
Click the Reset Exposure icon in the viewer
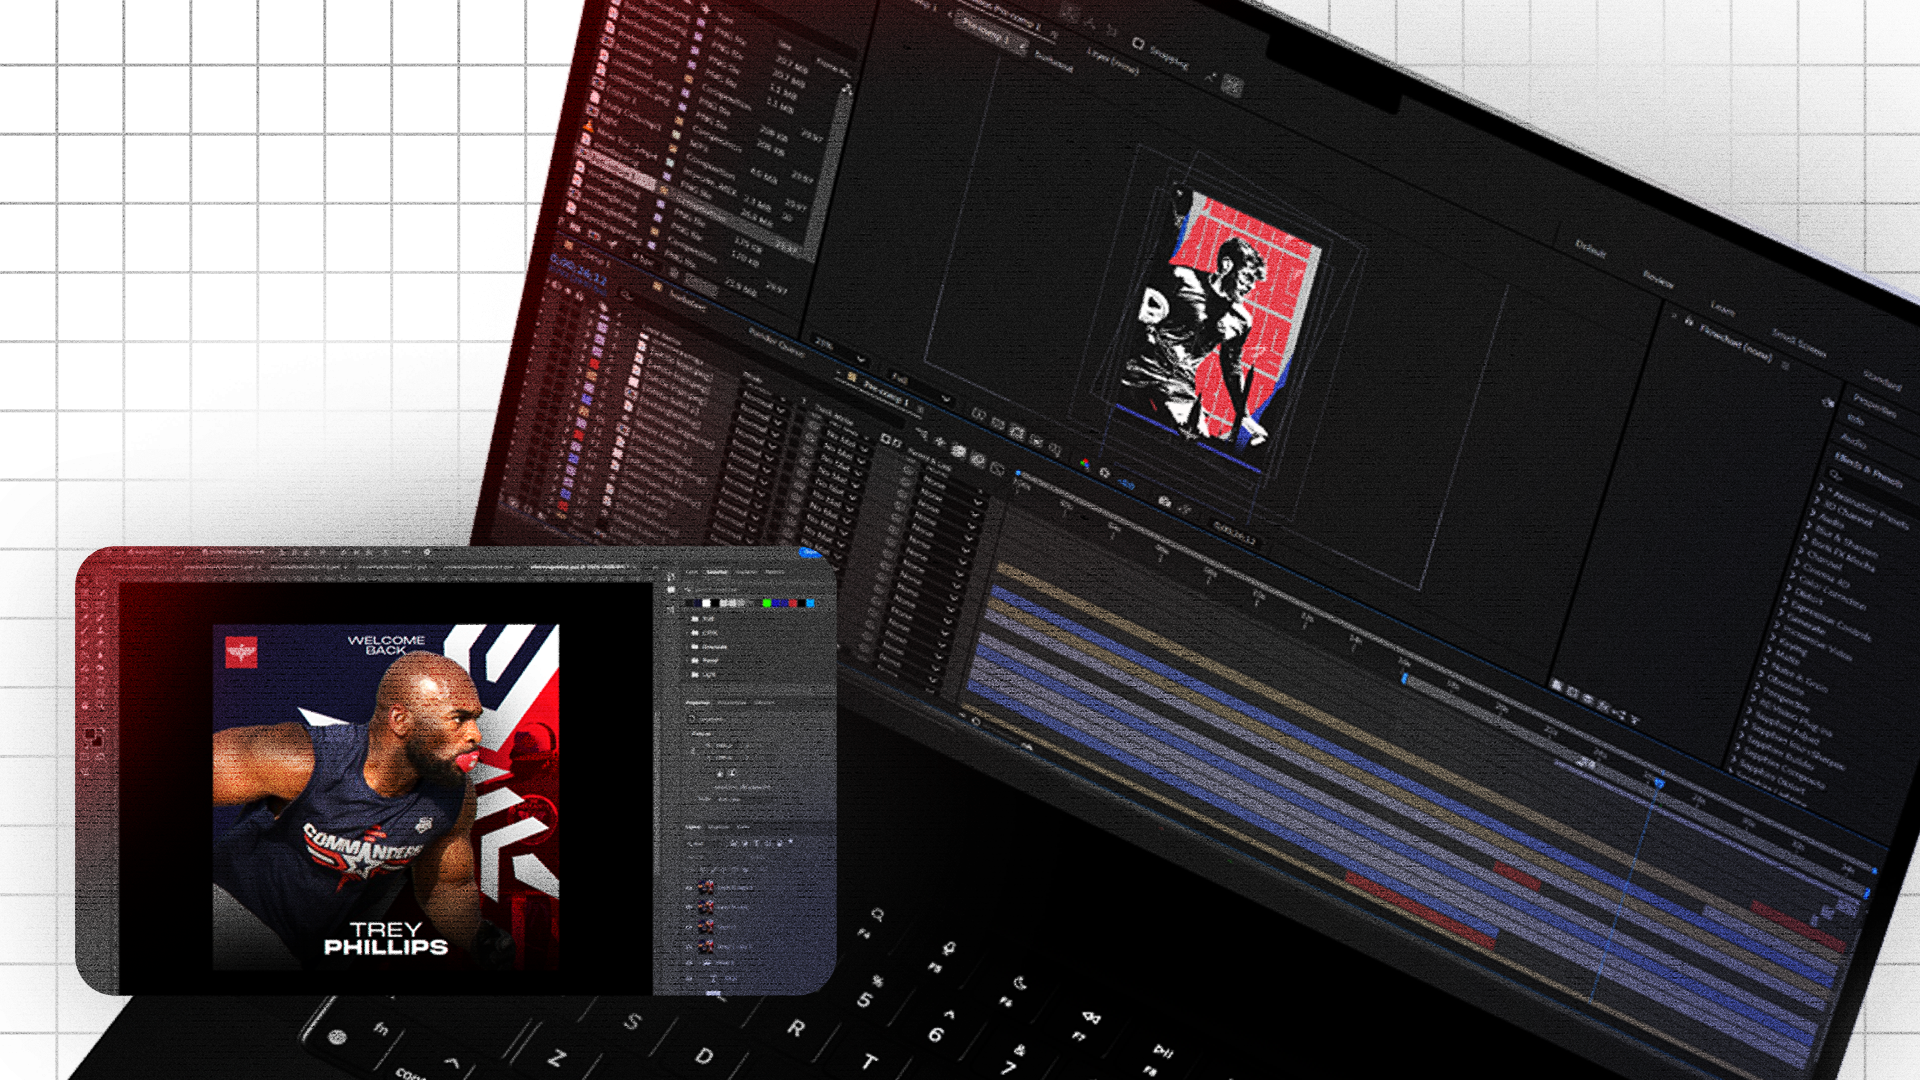pos(1104,473)
